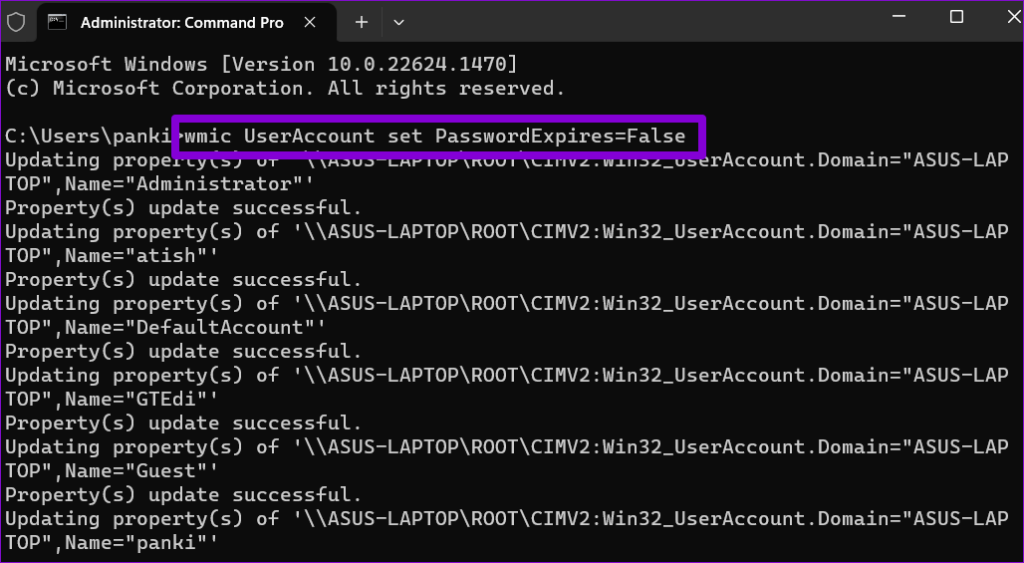Viewport: 1024px width, 563px height.
Task: Expand the new tab profile dropdown chevron
Action: pos(399,23)
